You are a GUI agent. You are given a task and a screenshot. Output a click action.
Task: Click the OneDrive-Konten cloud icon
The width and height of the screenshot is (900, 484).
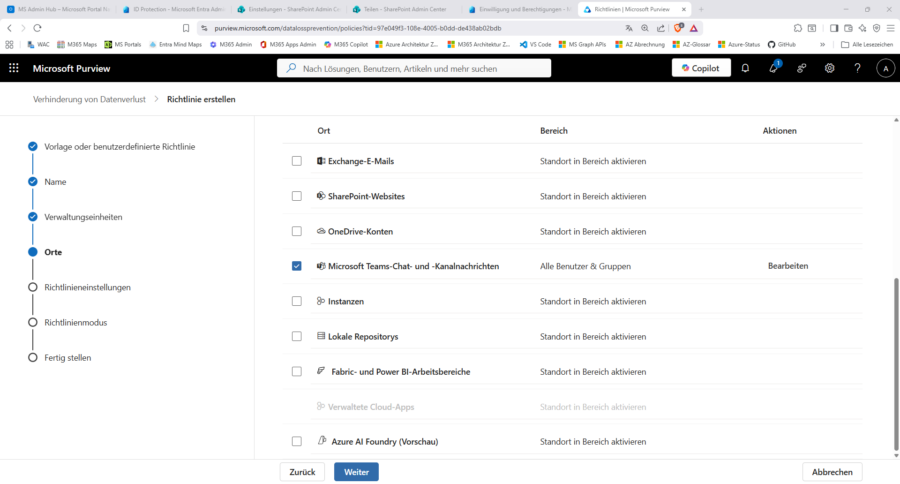pos(321,231)
